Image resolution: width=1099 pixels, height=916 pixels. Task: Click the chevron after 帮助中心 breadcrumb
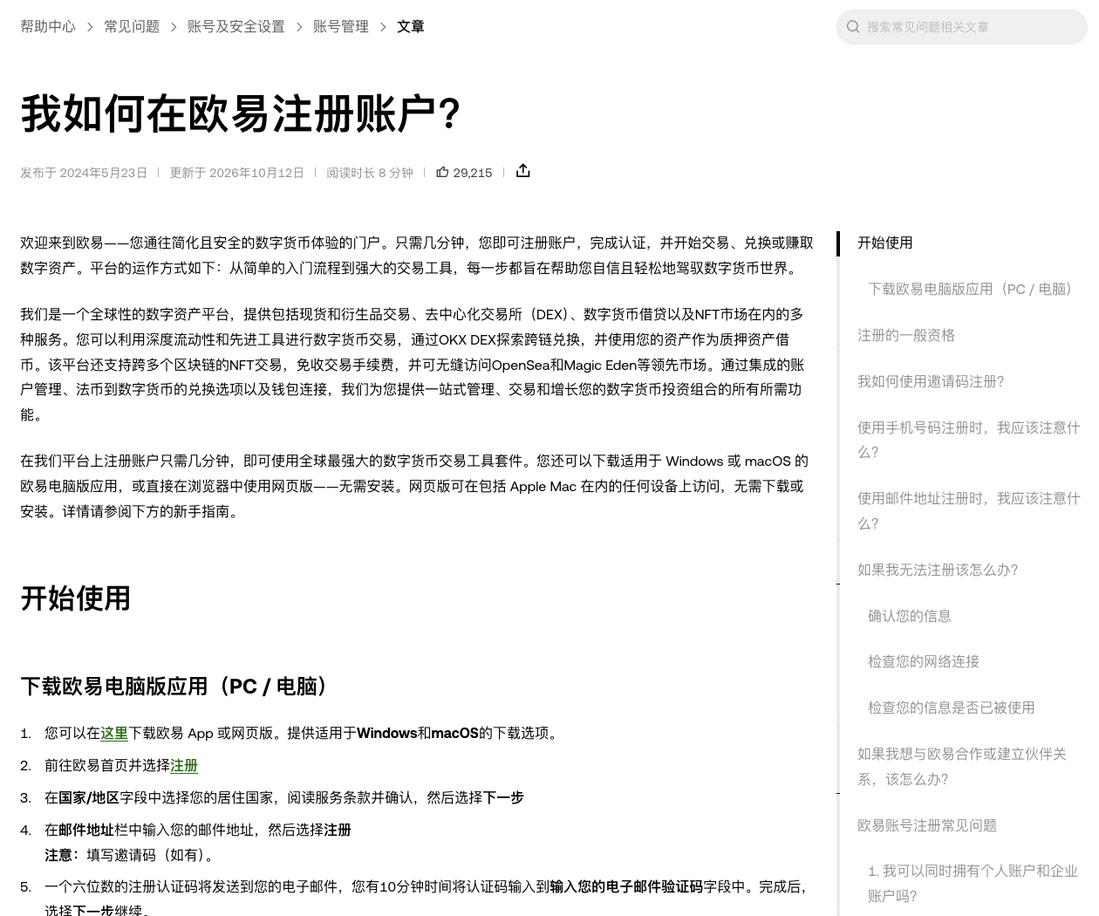click(90, 27)
